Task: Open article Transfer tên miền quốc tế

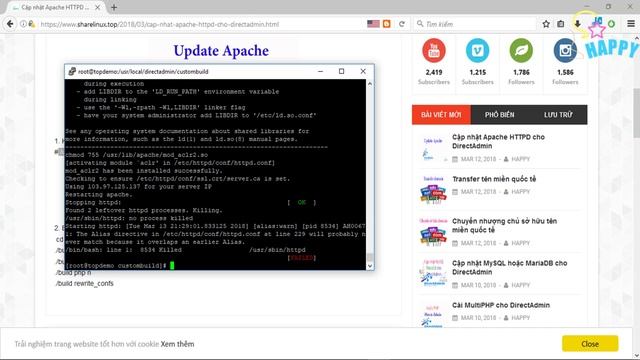Action: coord(494,179)
